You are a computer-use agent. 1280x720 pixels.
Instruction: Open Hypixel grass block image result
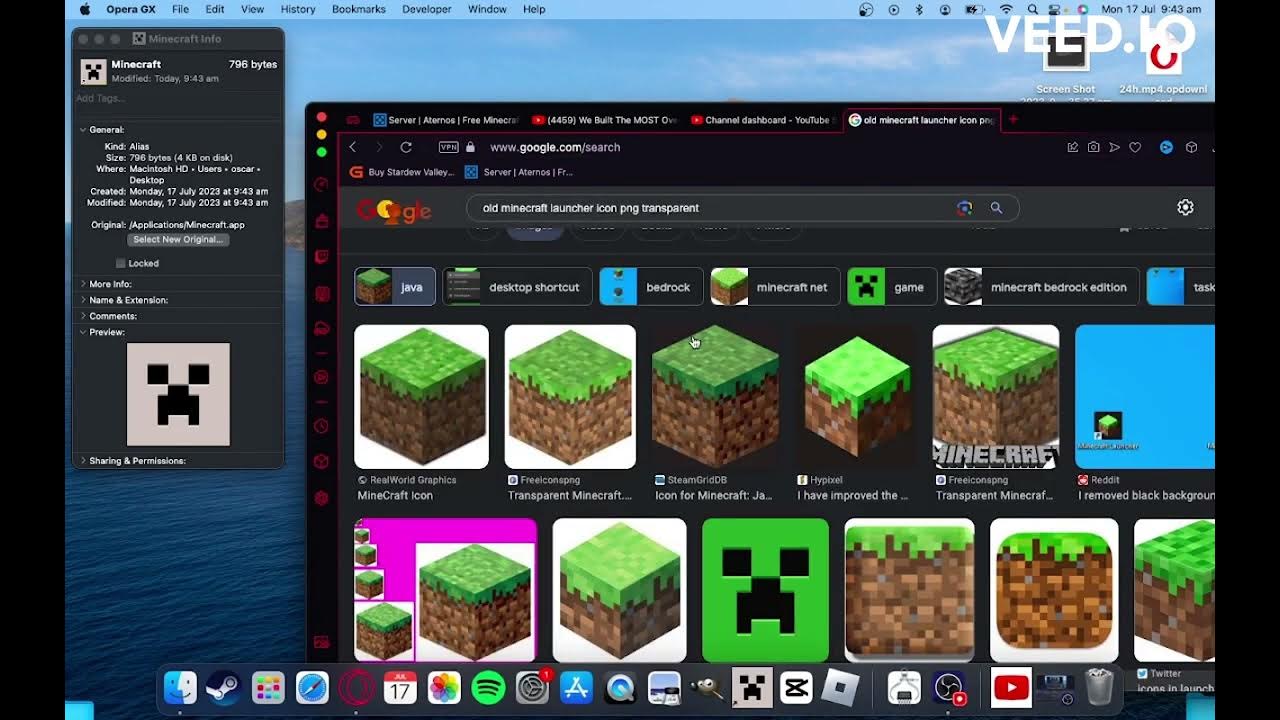pos(858,397)
